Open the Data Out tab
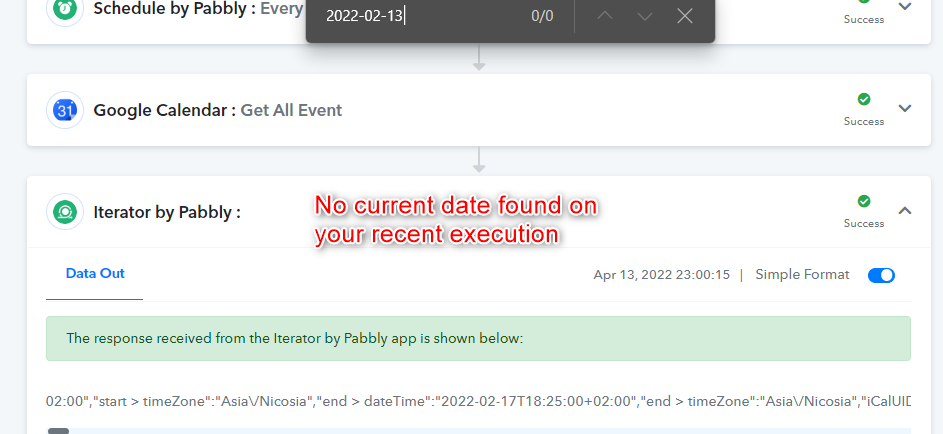The width and height of the screenshot is (943, 434). (x=95, y=274)
